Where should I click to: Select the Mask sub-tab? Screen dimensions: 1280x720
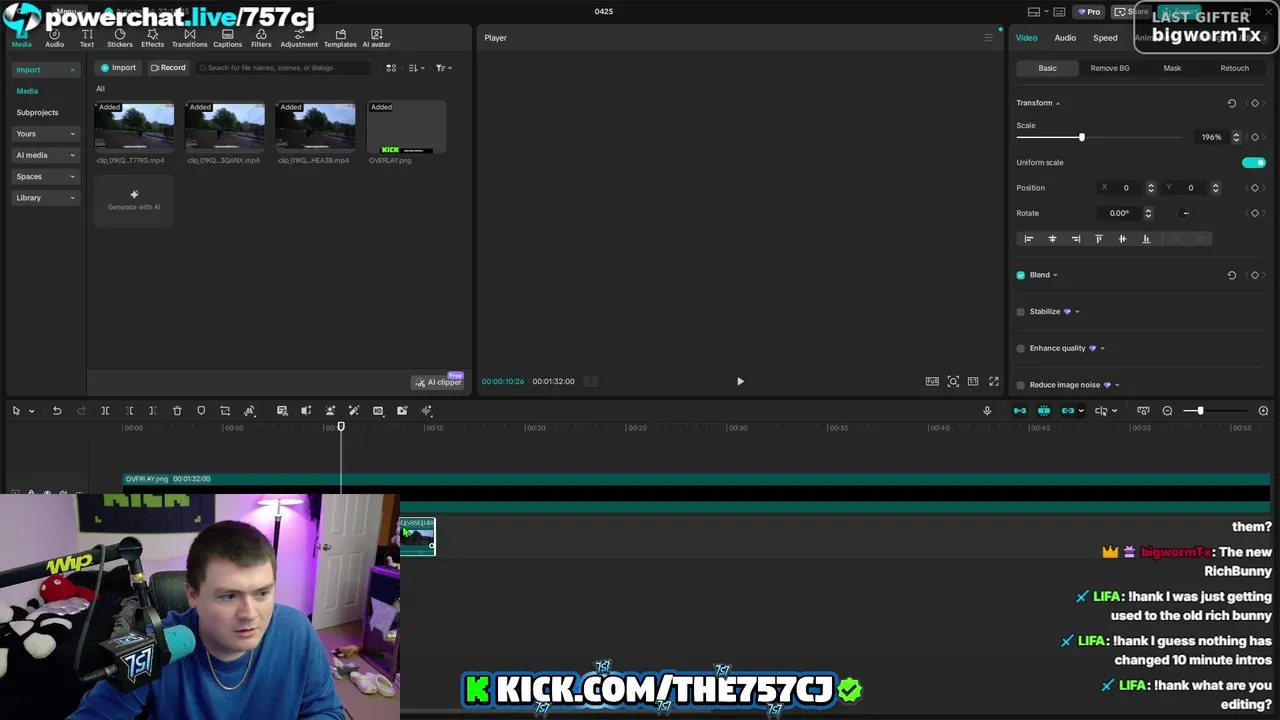point(1172,68)
